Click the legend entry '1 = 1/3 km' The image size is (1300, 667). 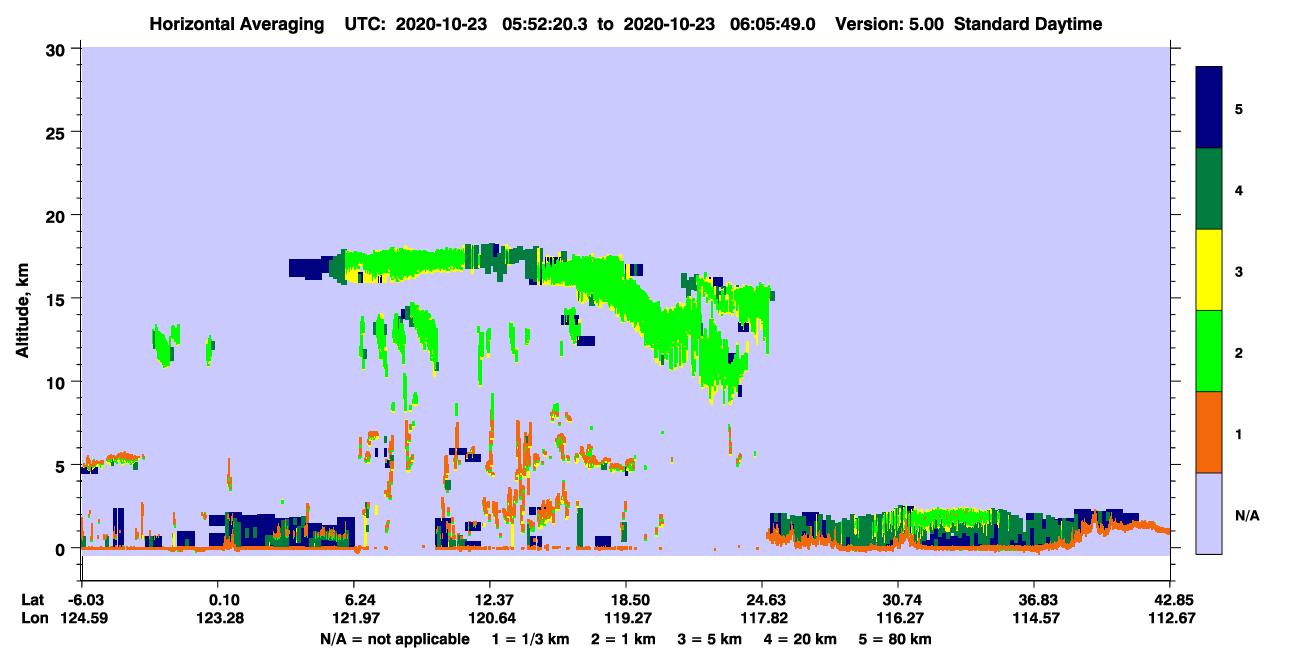(x=531, y=639)
